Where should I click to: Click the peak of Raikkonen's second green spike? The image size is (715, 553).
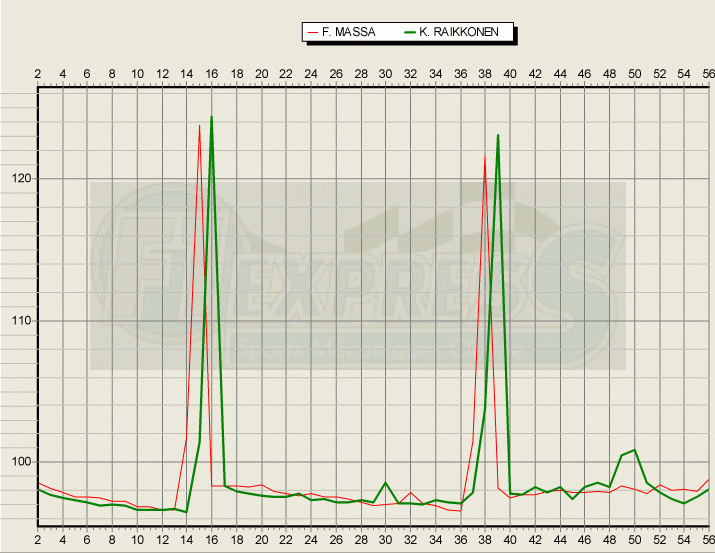point(497,135)
